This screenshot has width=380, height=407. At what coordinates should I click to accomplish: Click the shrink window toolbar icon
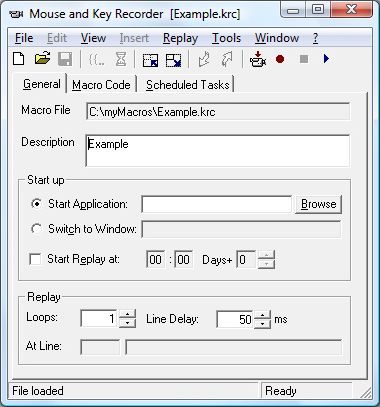[150, 60]
